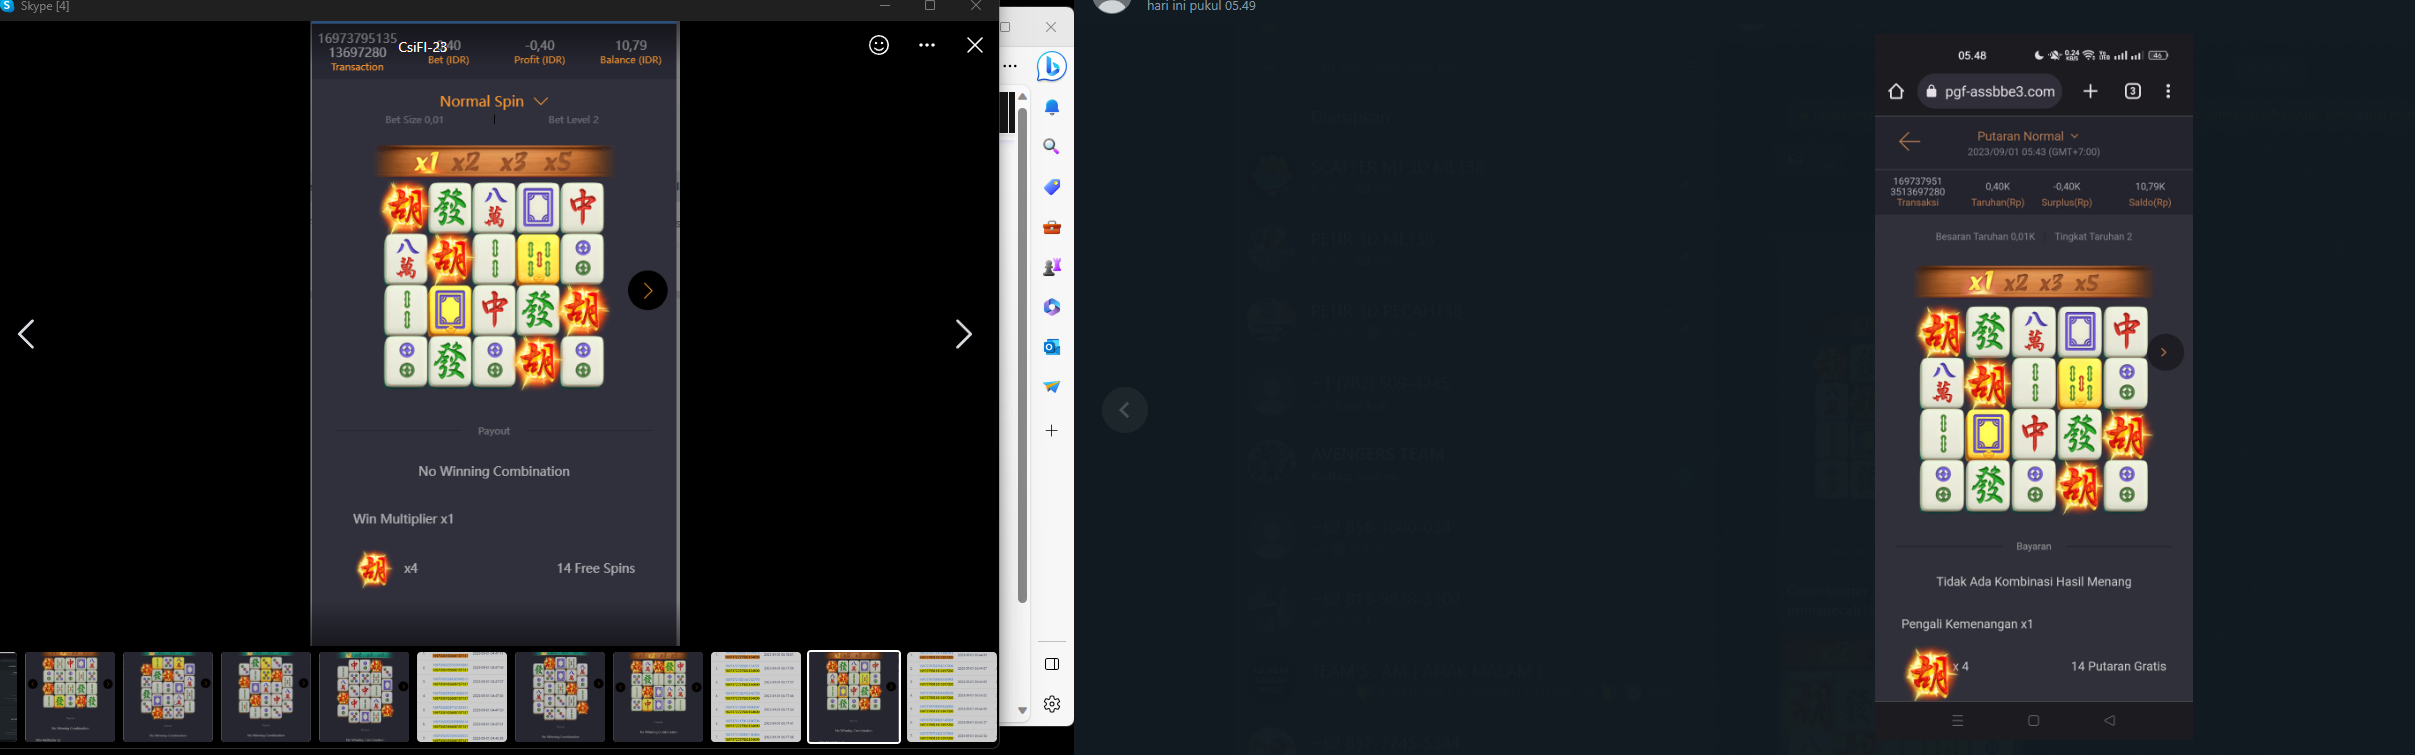Click the scroll-down arrow of the Edge scrollbar

point(1022,711)
